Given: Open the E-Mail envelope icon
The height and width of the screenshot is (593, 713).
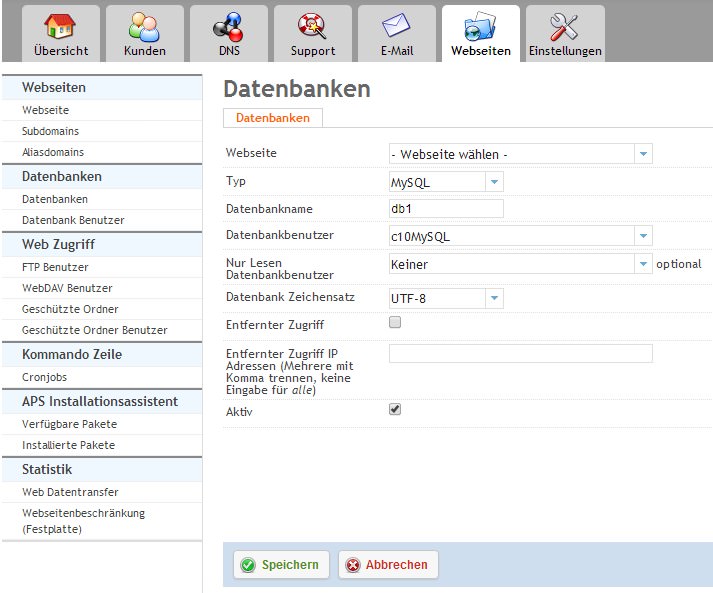Looking at the screenshot, I should click(x=397, y=26).
